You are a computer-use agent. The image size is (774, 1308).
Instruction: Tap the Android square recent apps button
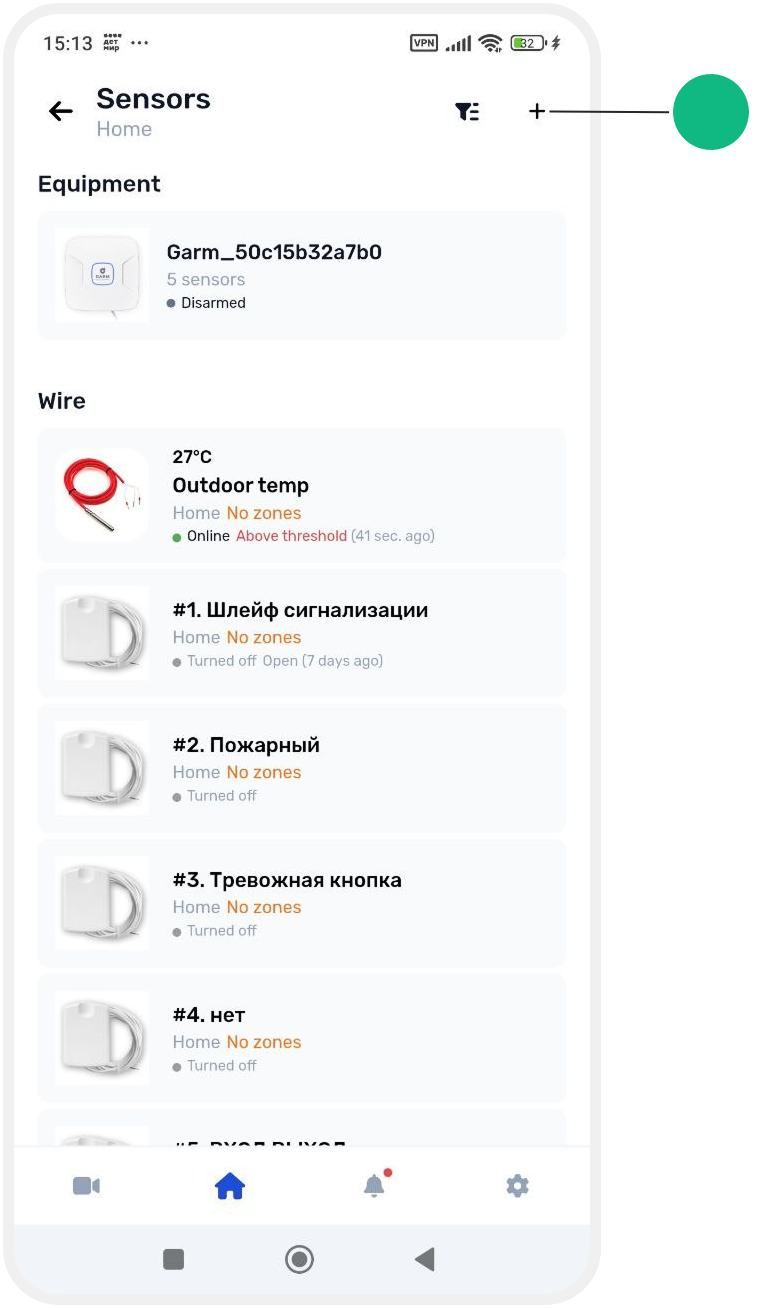174,1259
